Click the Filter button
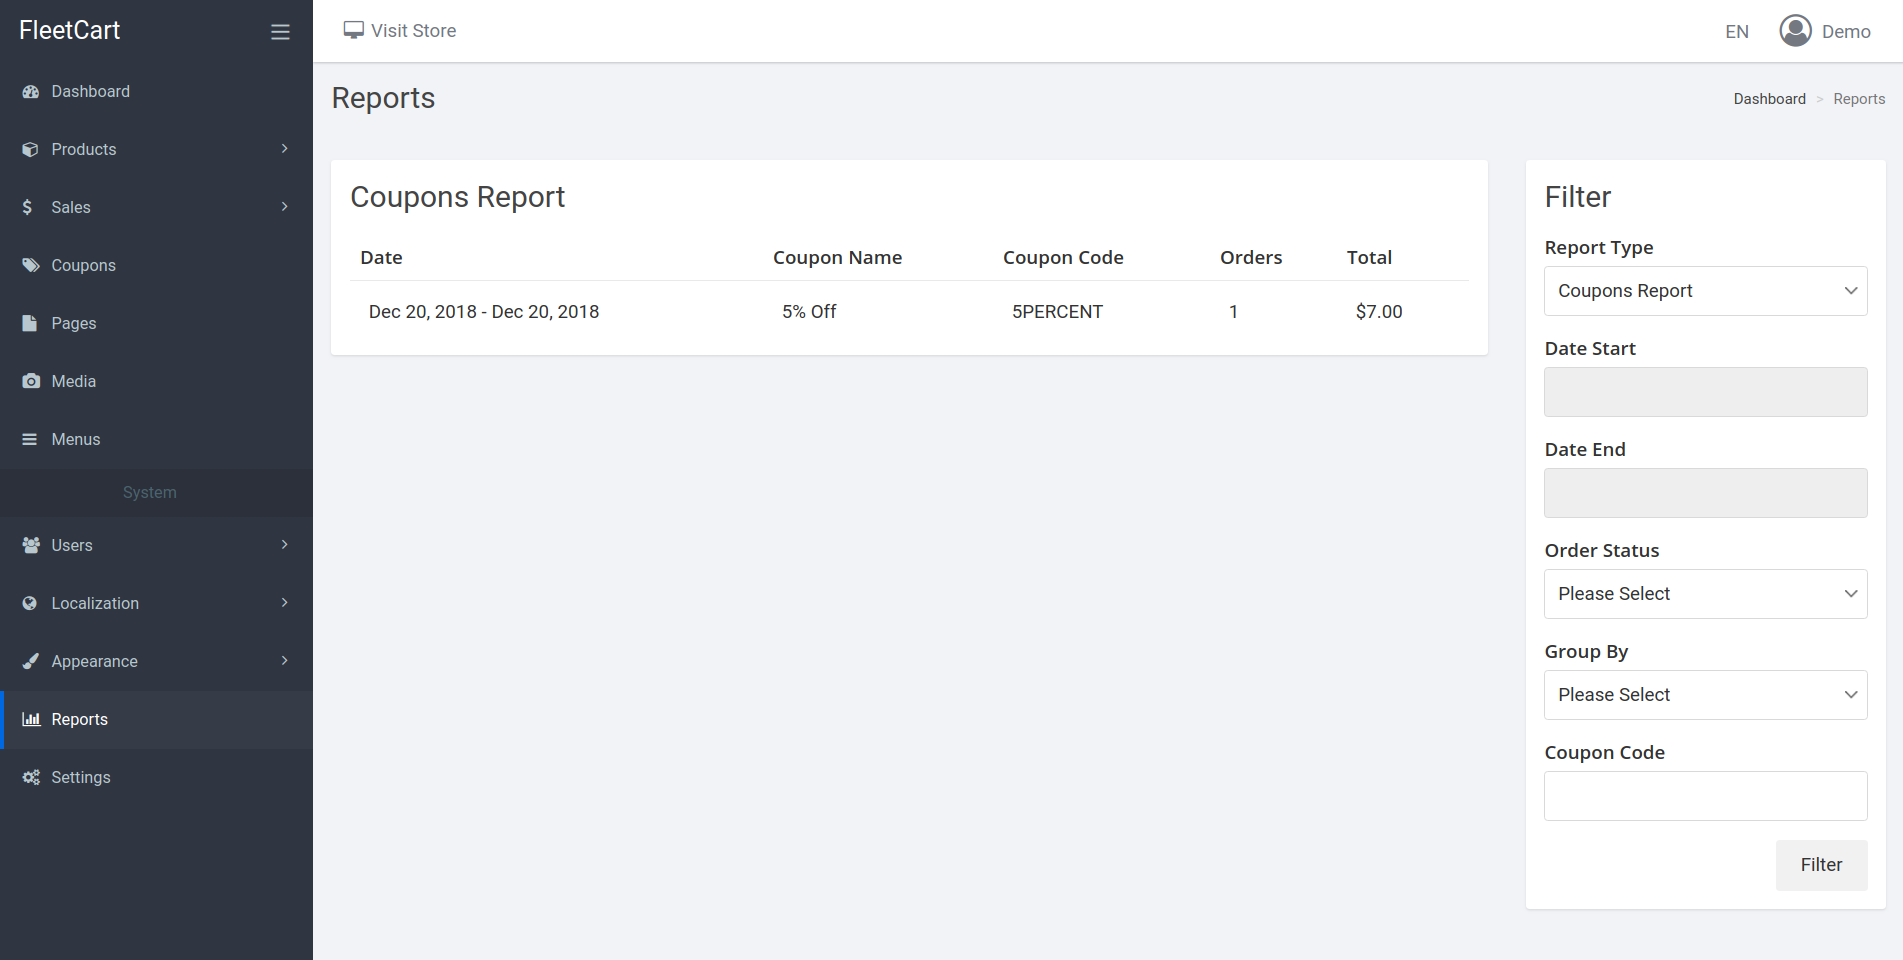Screen dimensions: 1903x960 pos(1821,864)
